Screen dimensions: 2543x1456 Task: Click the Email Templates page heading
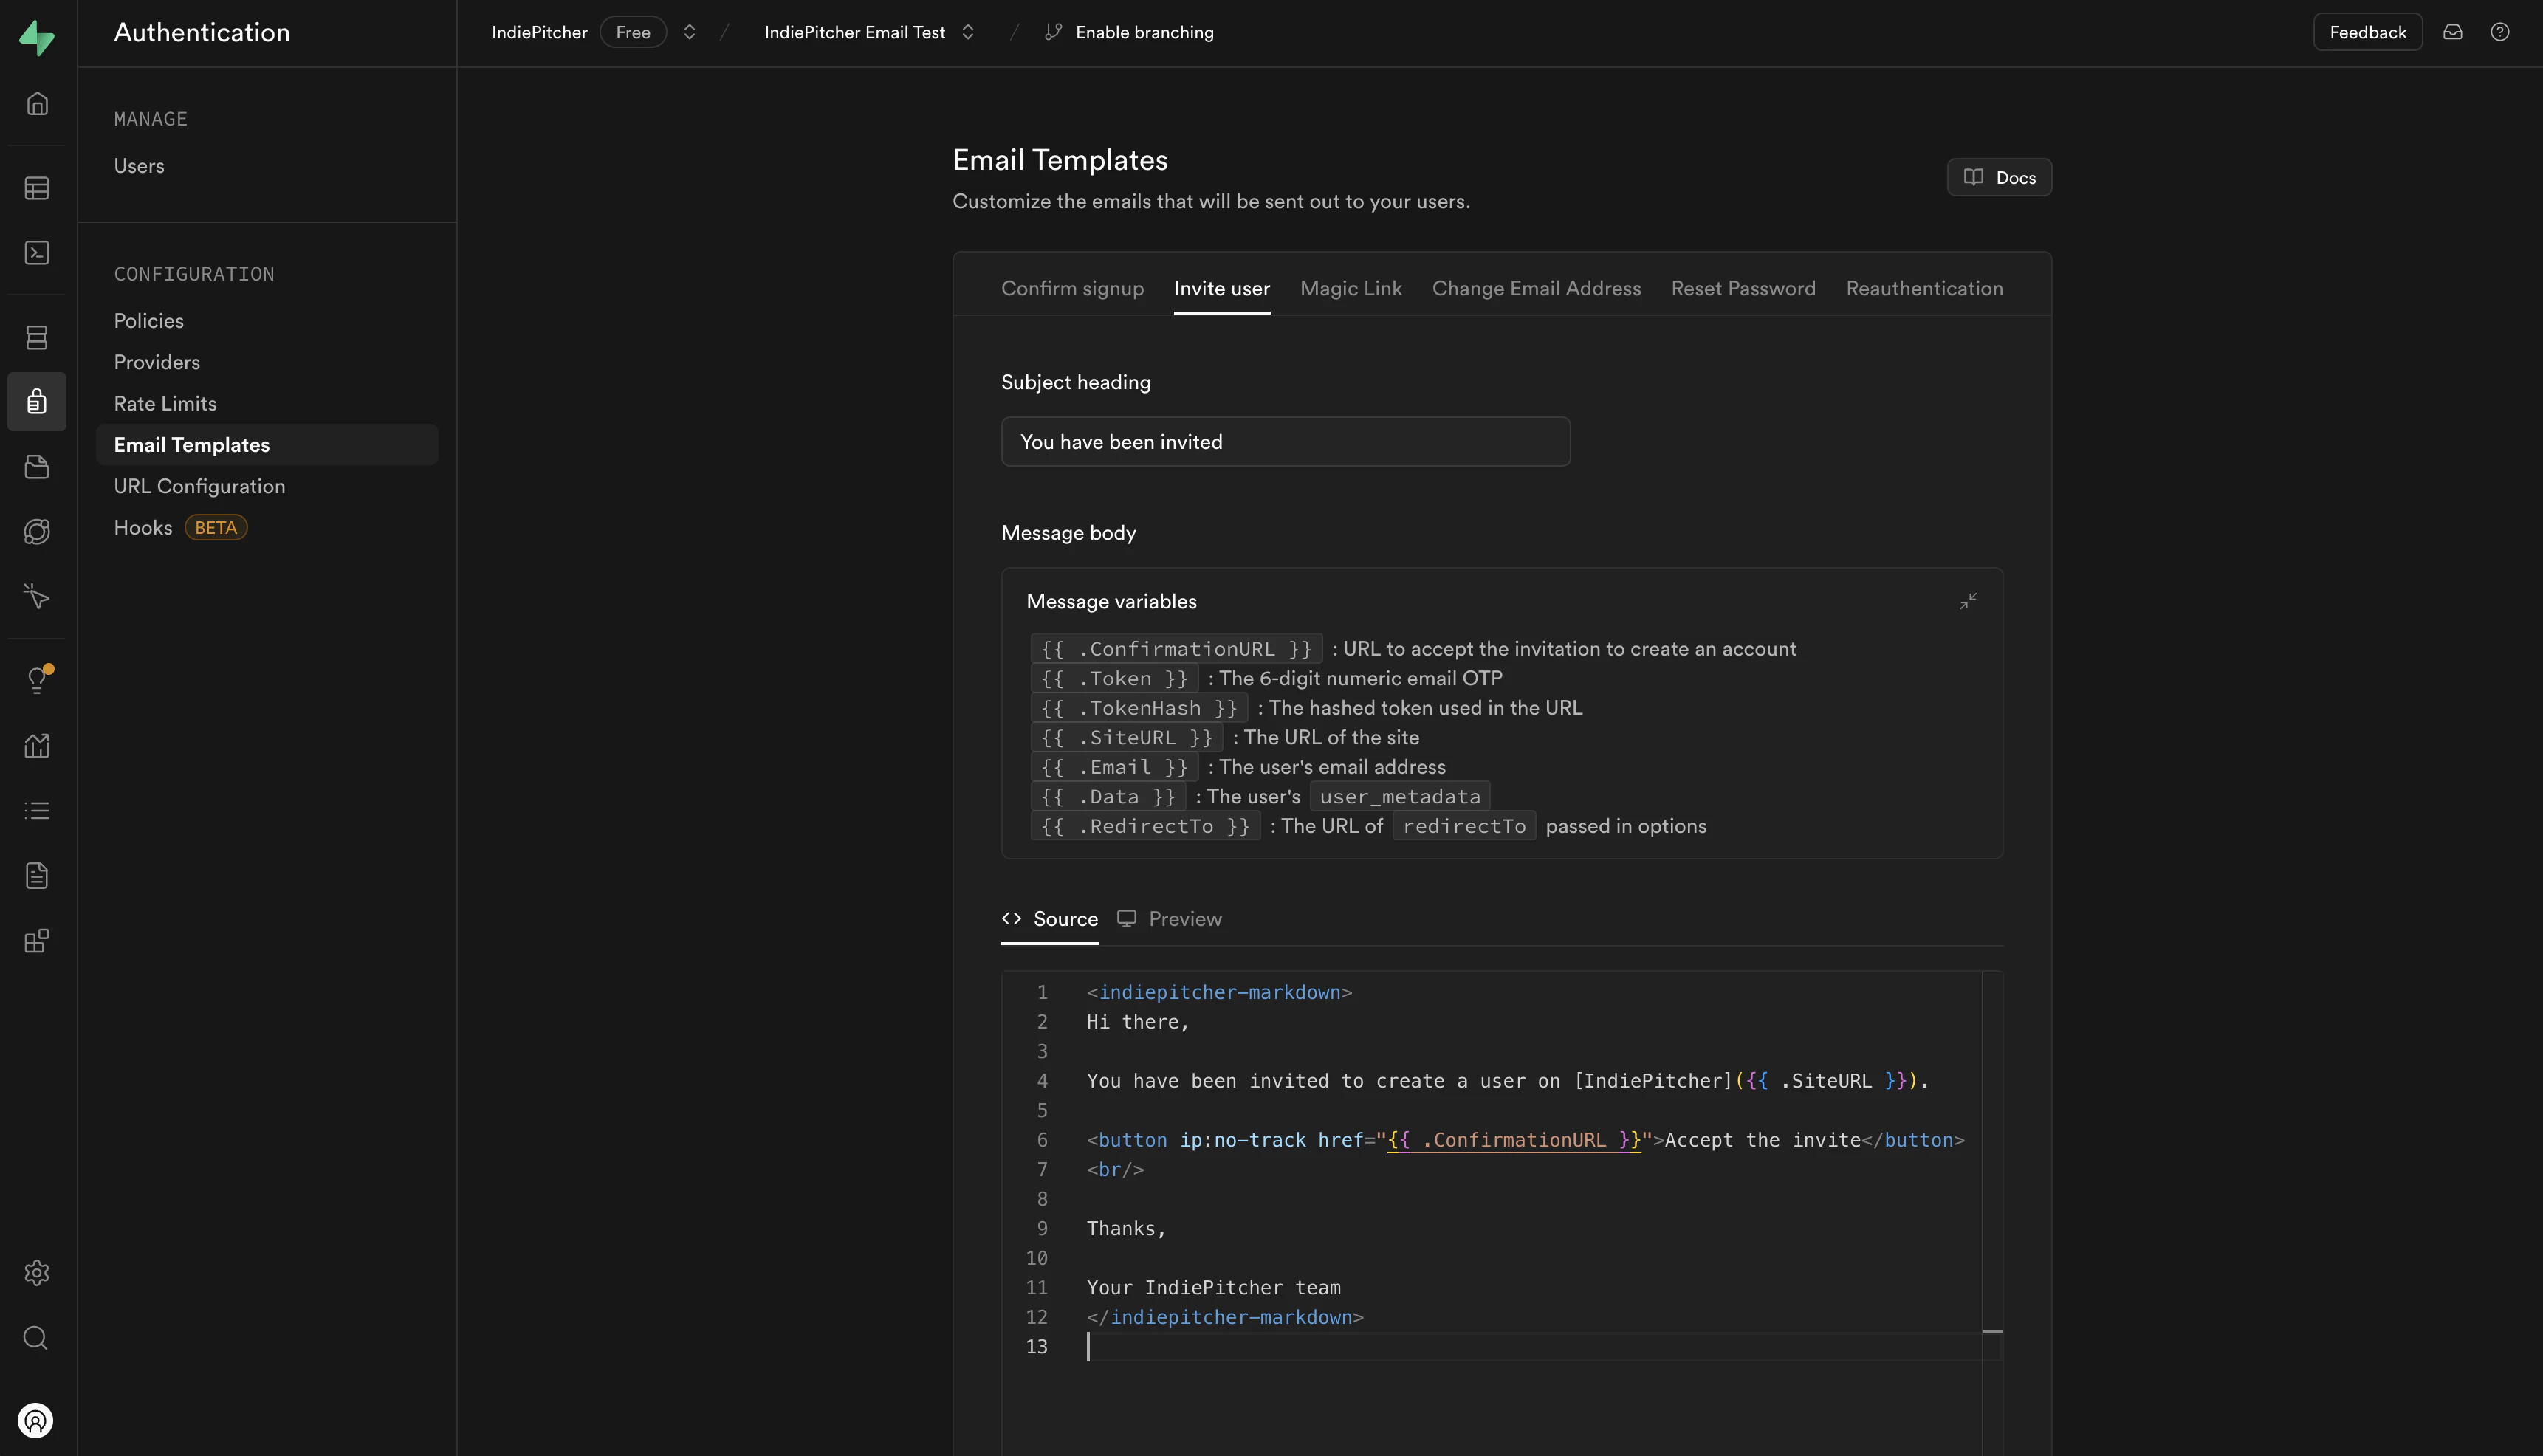pyautogui.click(x=1059, y=159)
